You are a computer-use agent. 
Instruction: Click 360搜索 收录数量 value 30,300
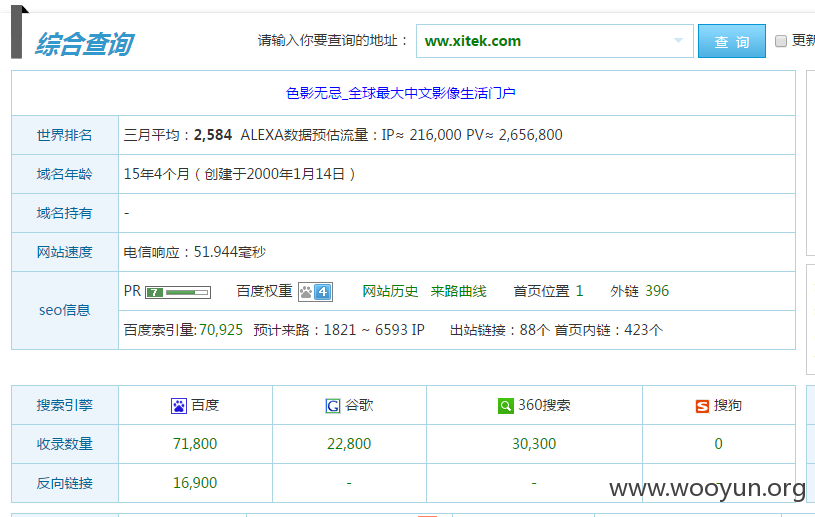(534, 444)
